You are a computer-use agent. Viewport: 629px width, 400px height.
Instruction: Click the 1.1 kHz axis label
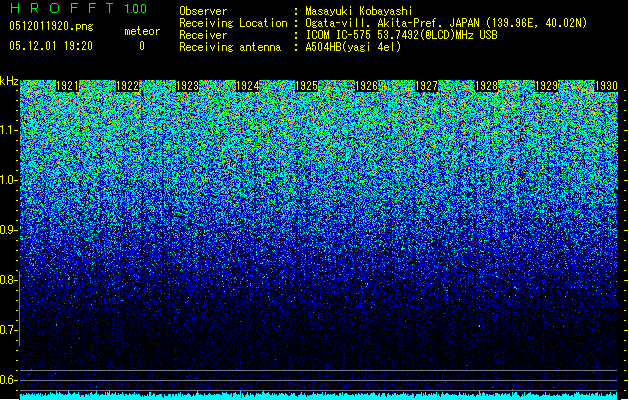pos(8,130)
